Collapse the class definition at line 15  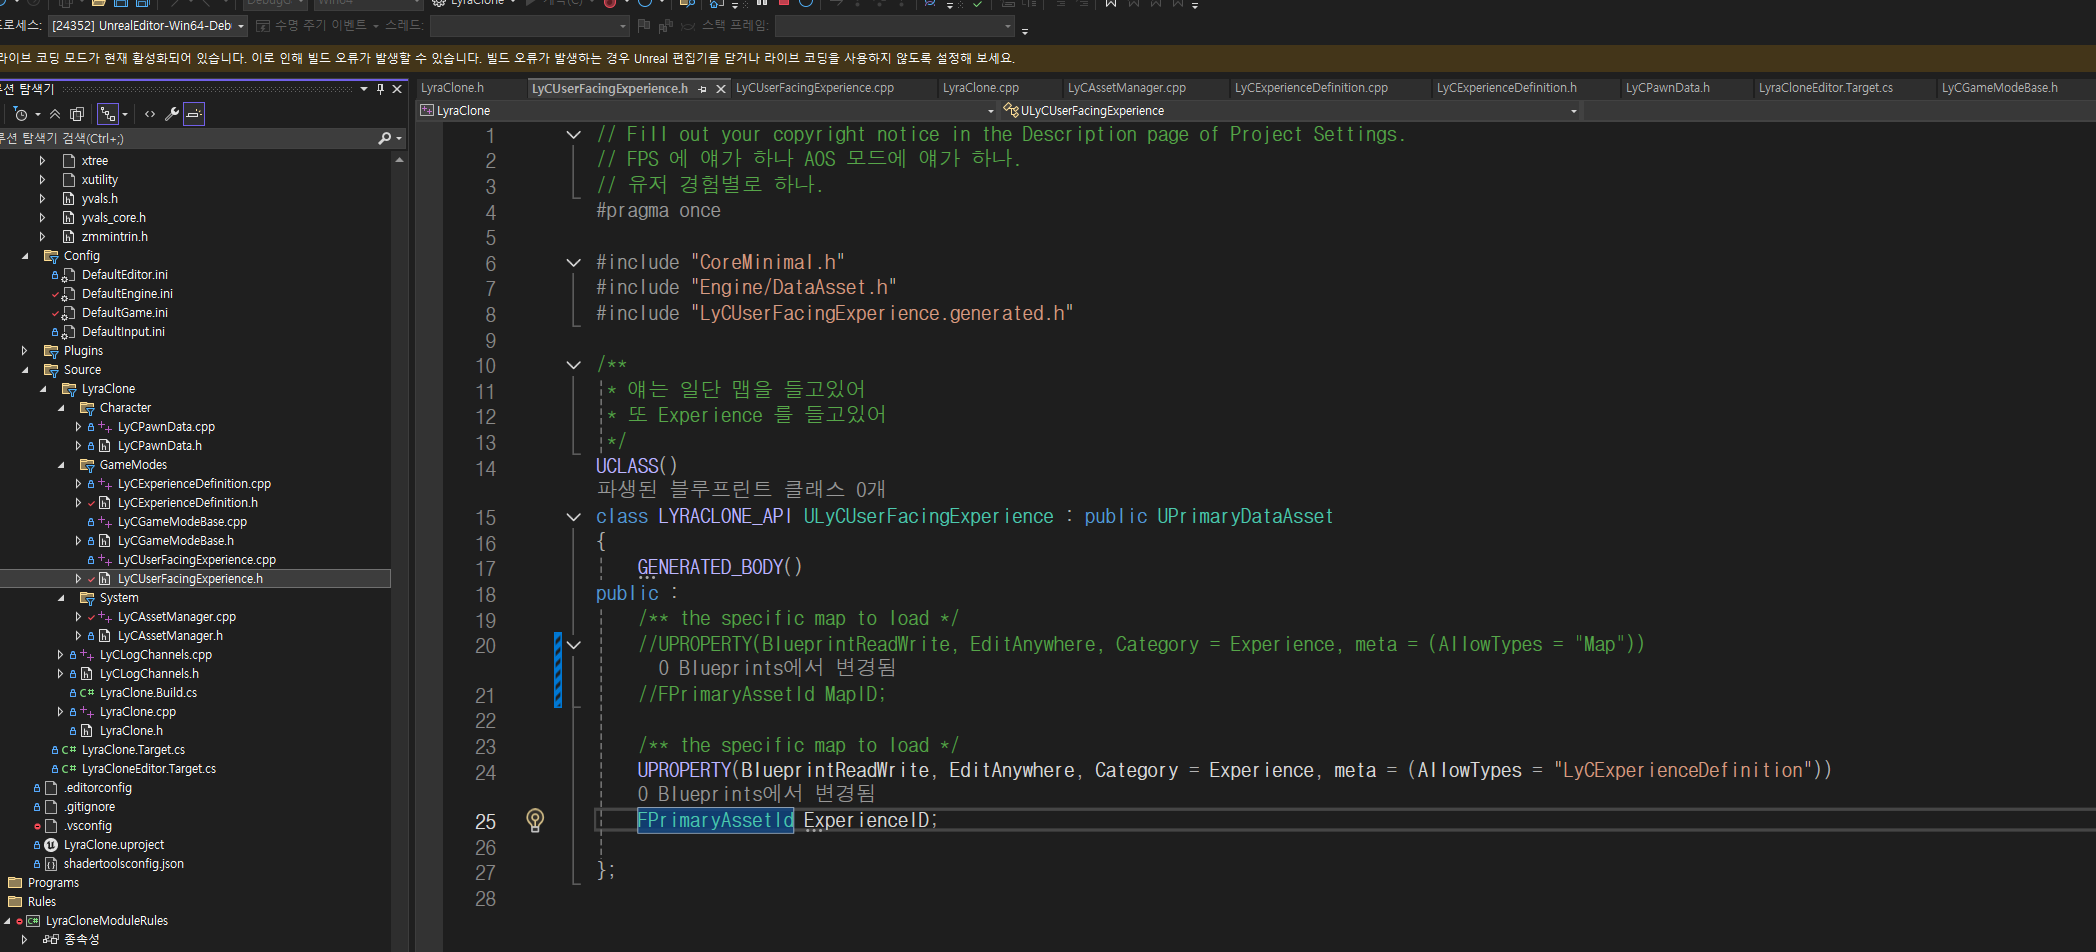tap(573, 517)
